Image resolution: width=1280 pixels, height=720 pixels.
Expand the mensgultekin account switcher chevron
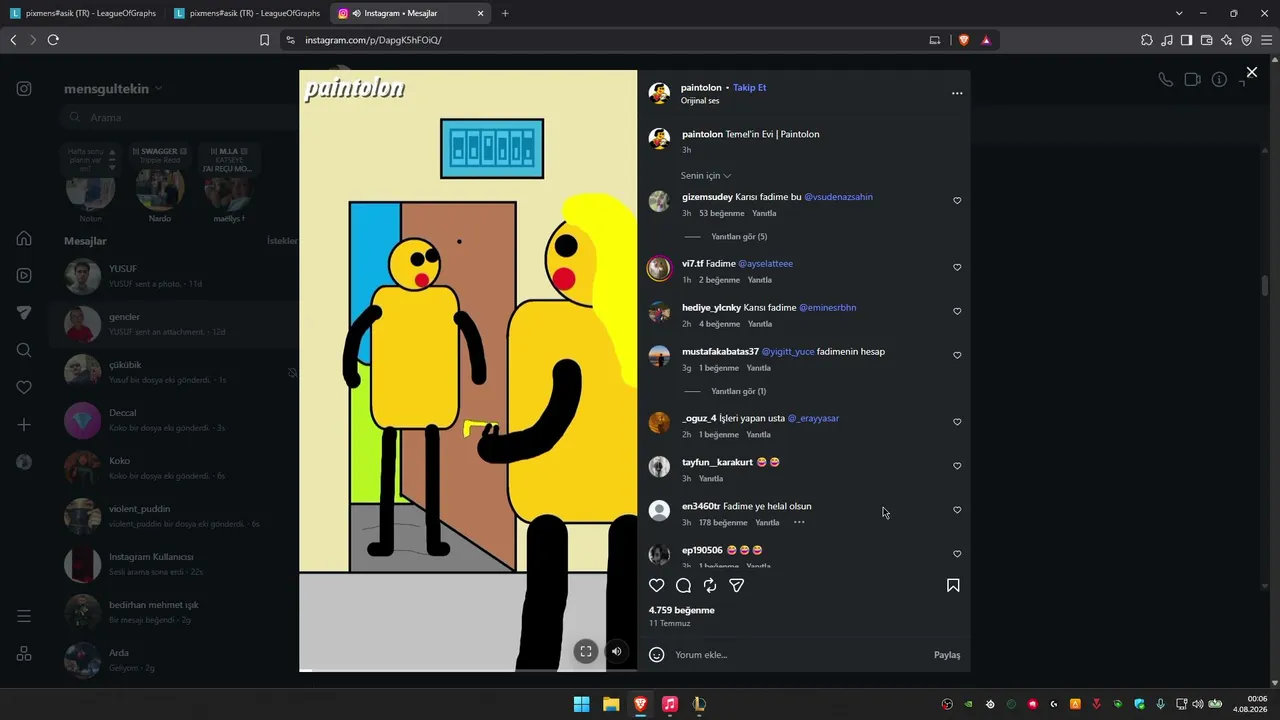(158, 89)
